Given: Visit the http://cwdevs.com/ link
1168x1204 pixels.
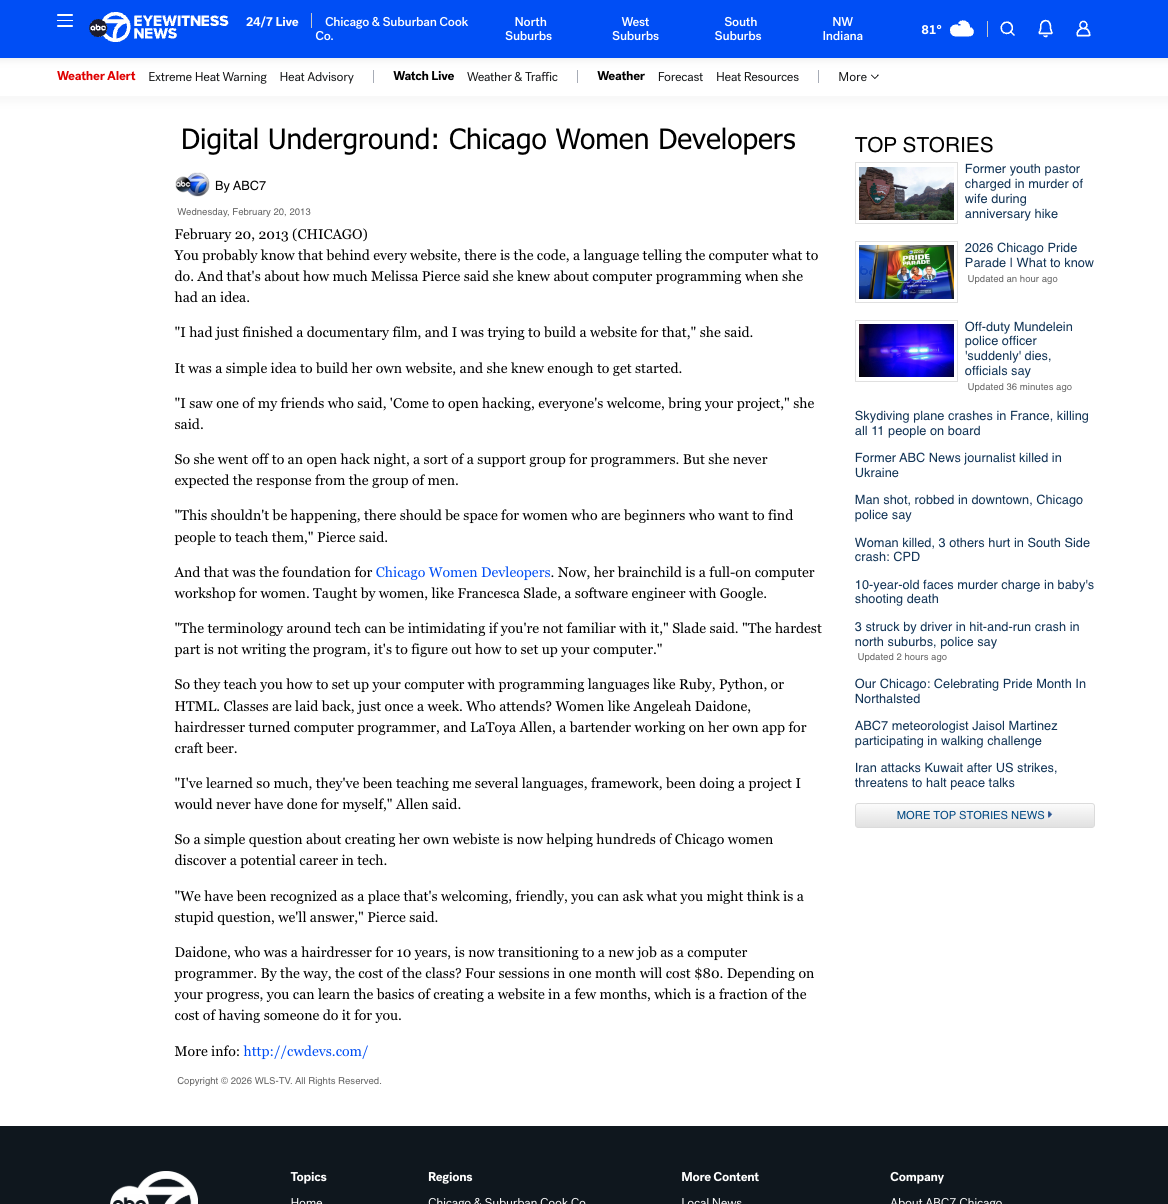Looking at the screenshot, I should pyautogui.click(x=306, y=1051).
